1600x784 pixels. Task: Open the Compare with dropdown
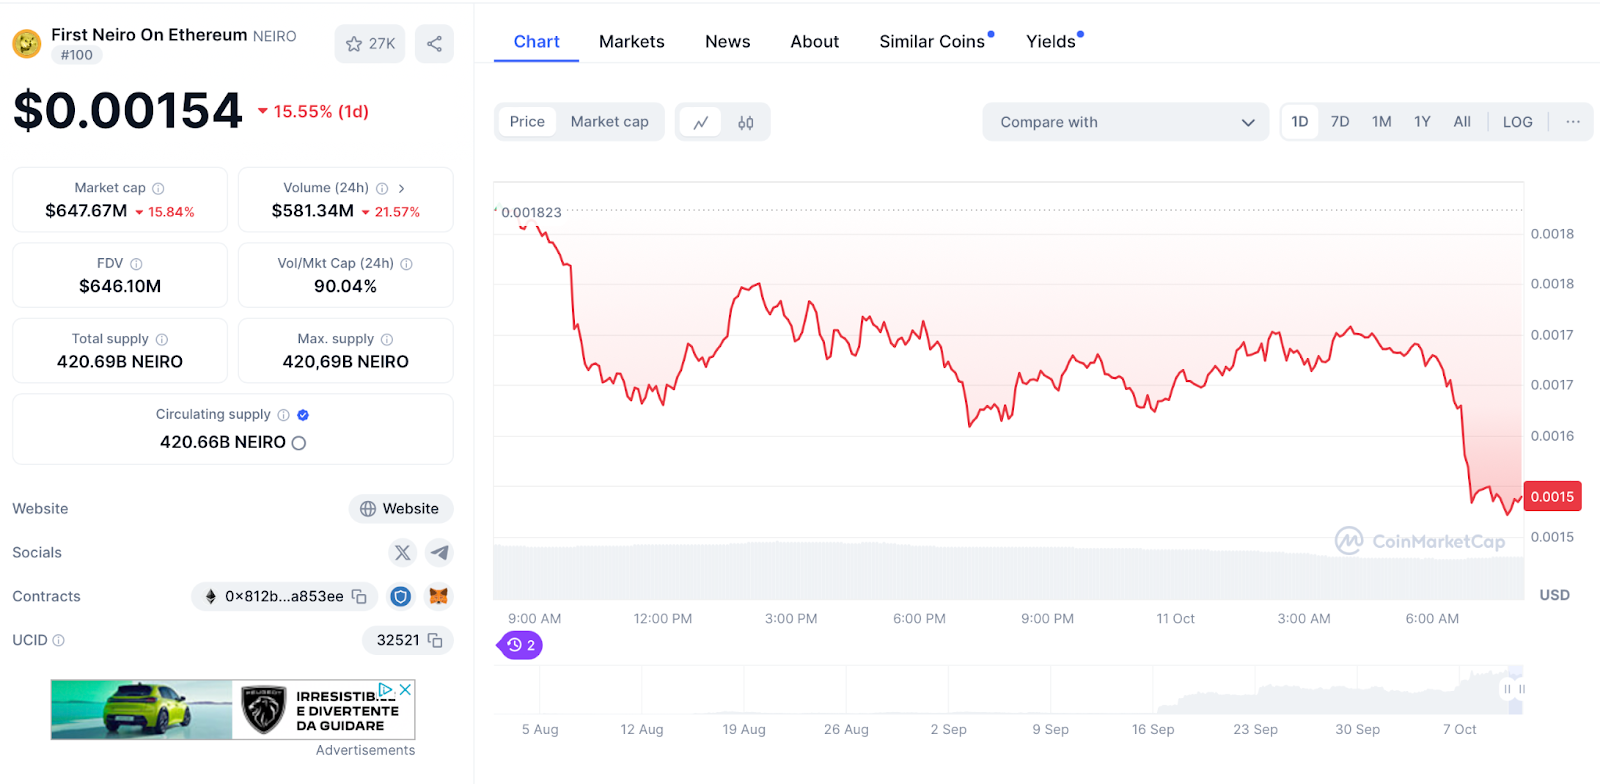[x=1126, y=122]
